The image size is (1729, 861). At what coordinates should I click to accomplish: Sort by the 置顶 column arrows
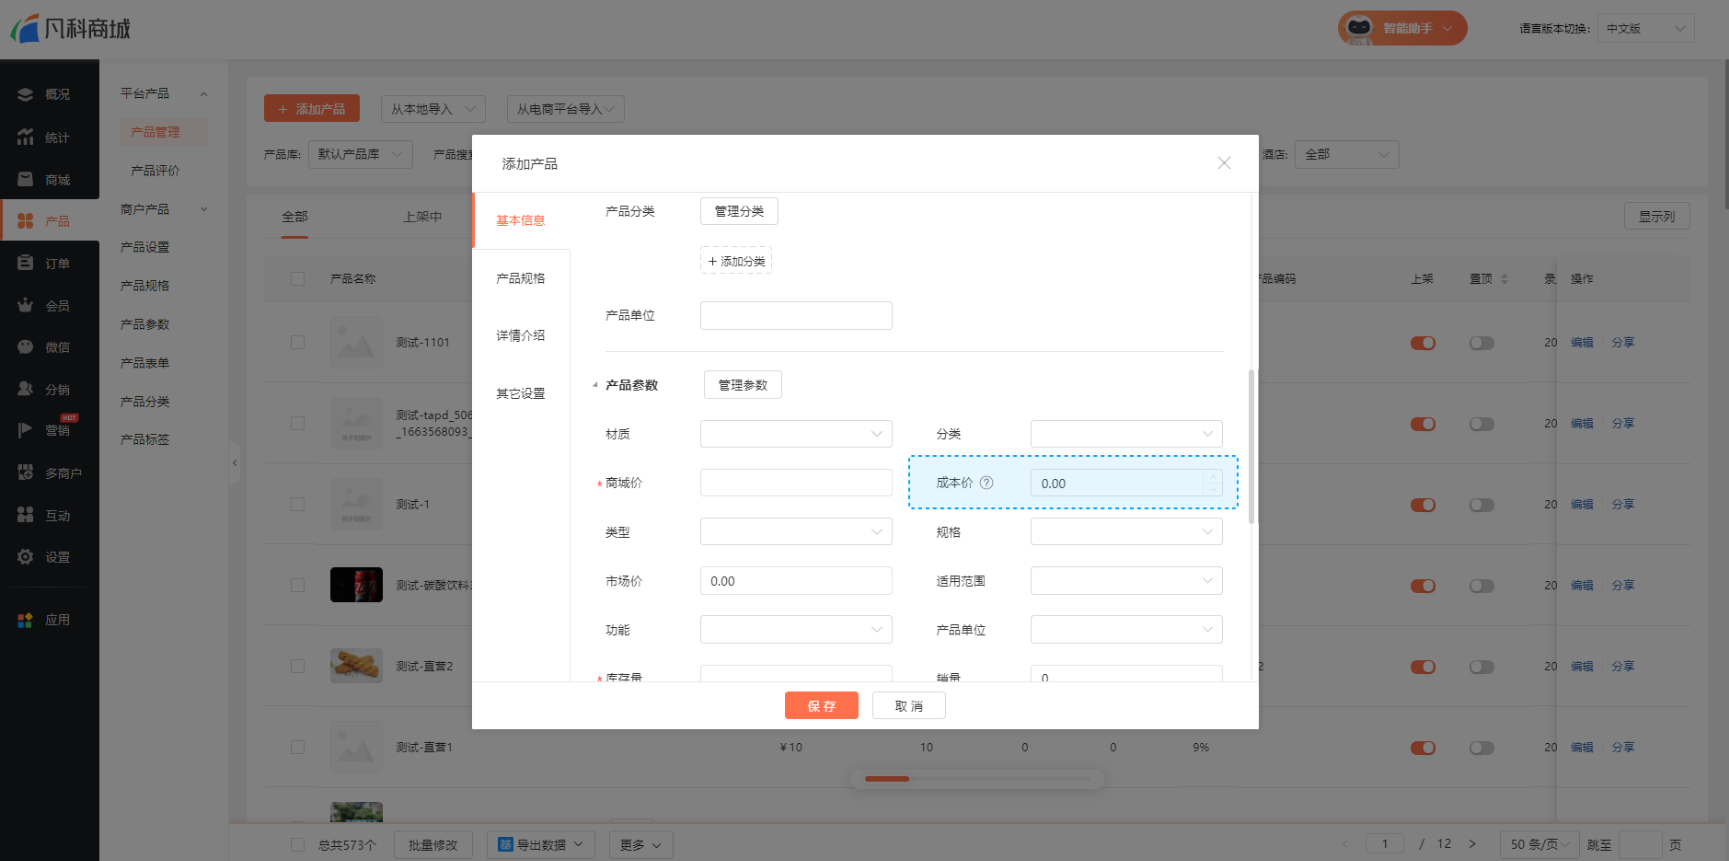(1504, 279)
